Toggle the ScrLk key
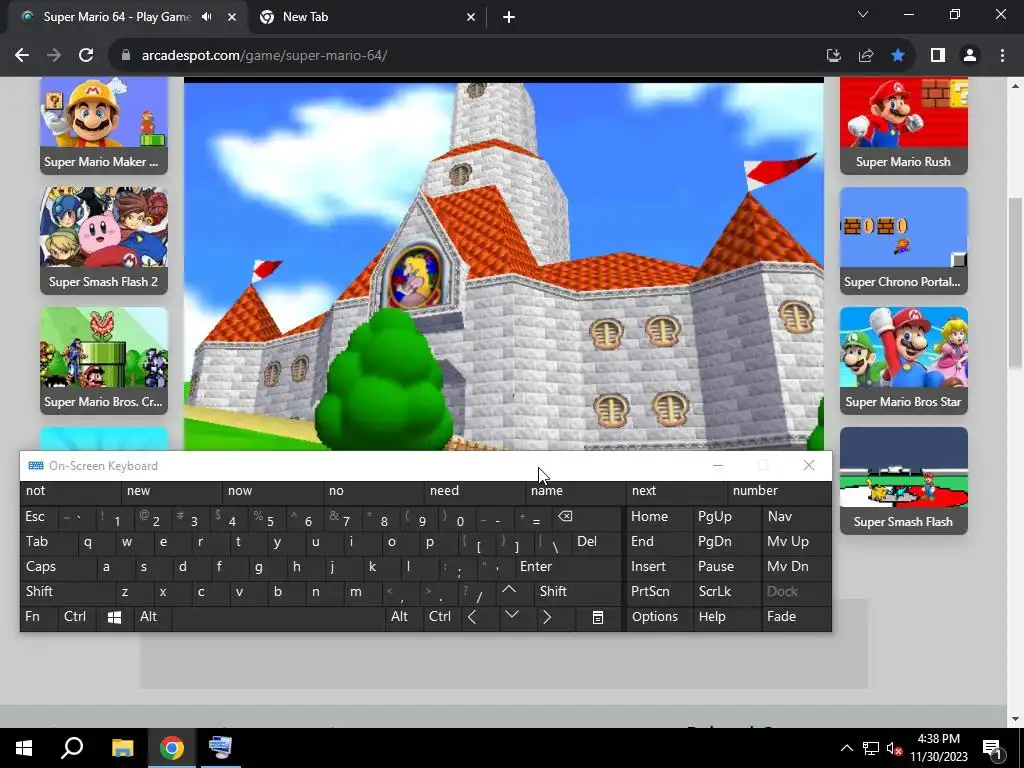Screen dimensions: 1024x768 [726, 592]
